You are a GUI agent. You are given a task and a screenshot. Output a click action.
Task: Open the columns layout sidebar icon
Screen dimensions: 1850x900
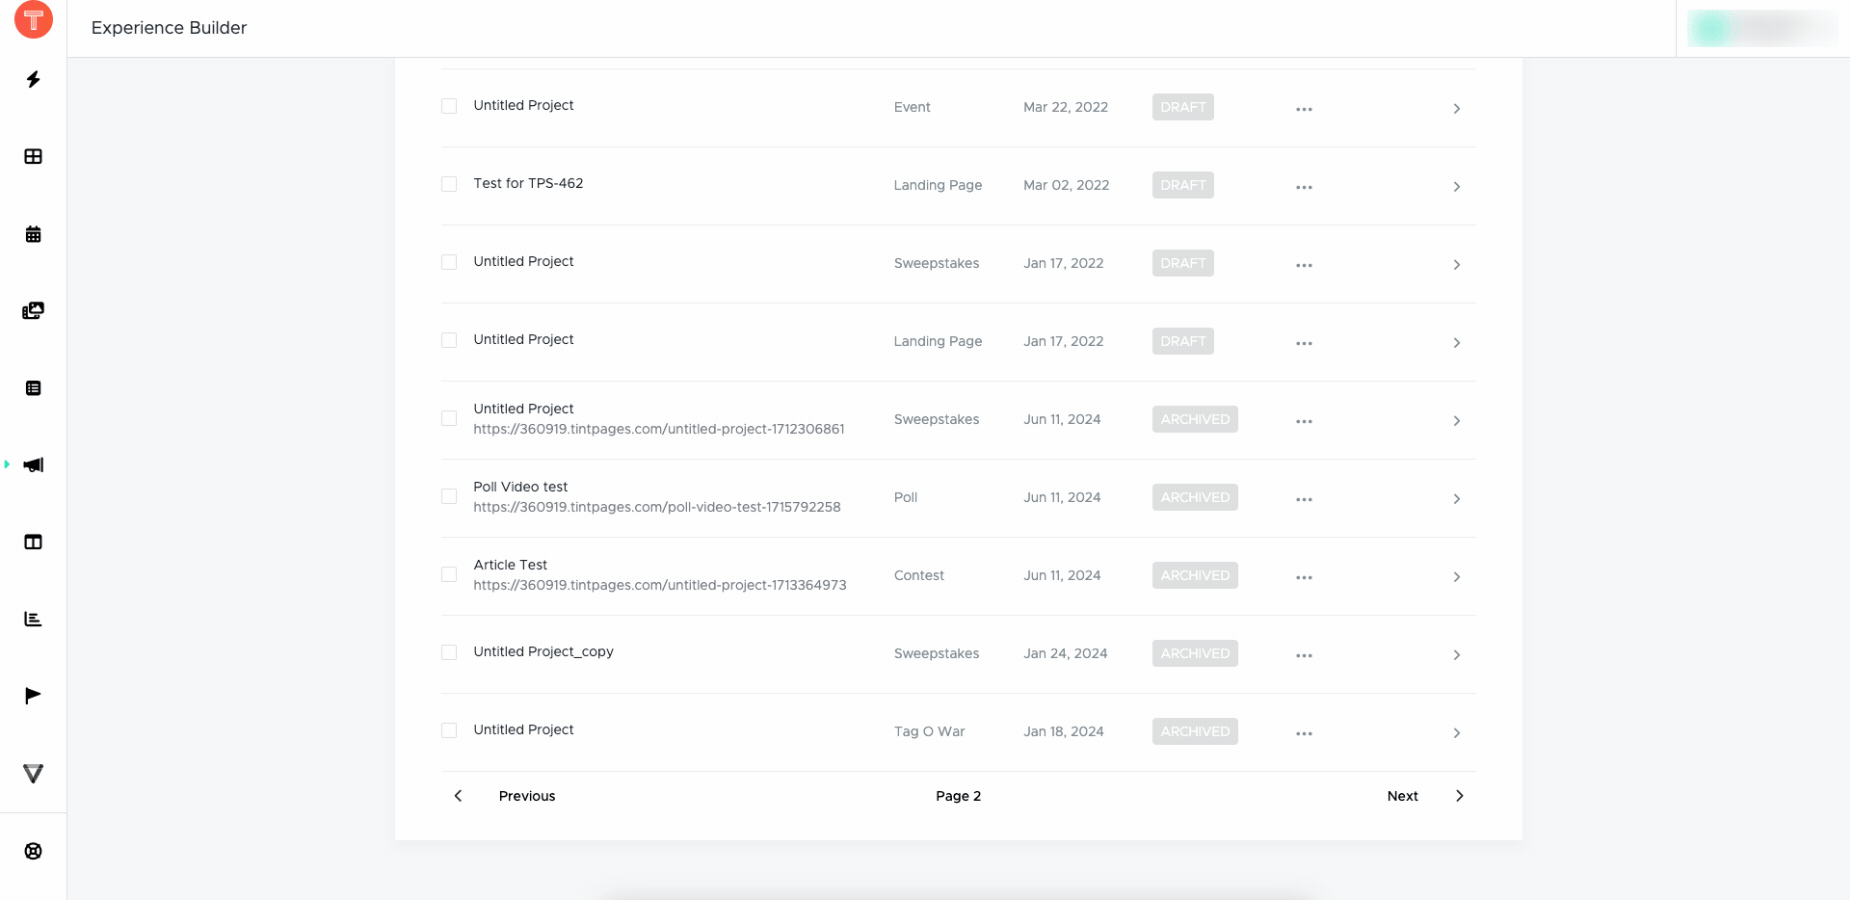[33, 542]
